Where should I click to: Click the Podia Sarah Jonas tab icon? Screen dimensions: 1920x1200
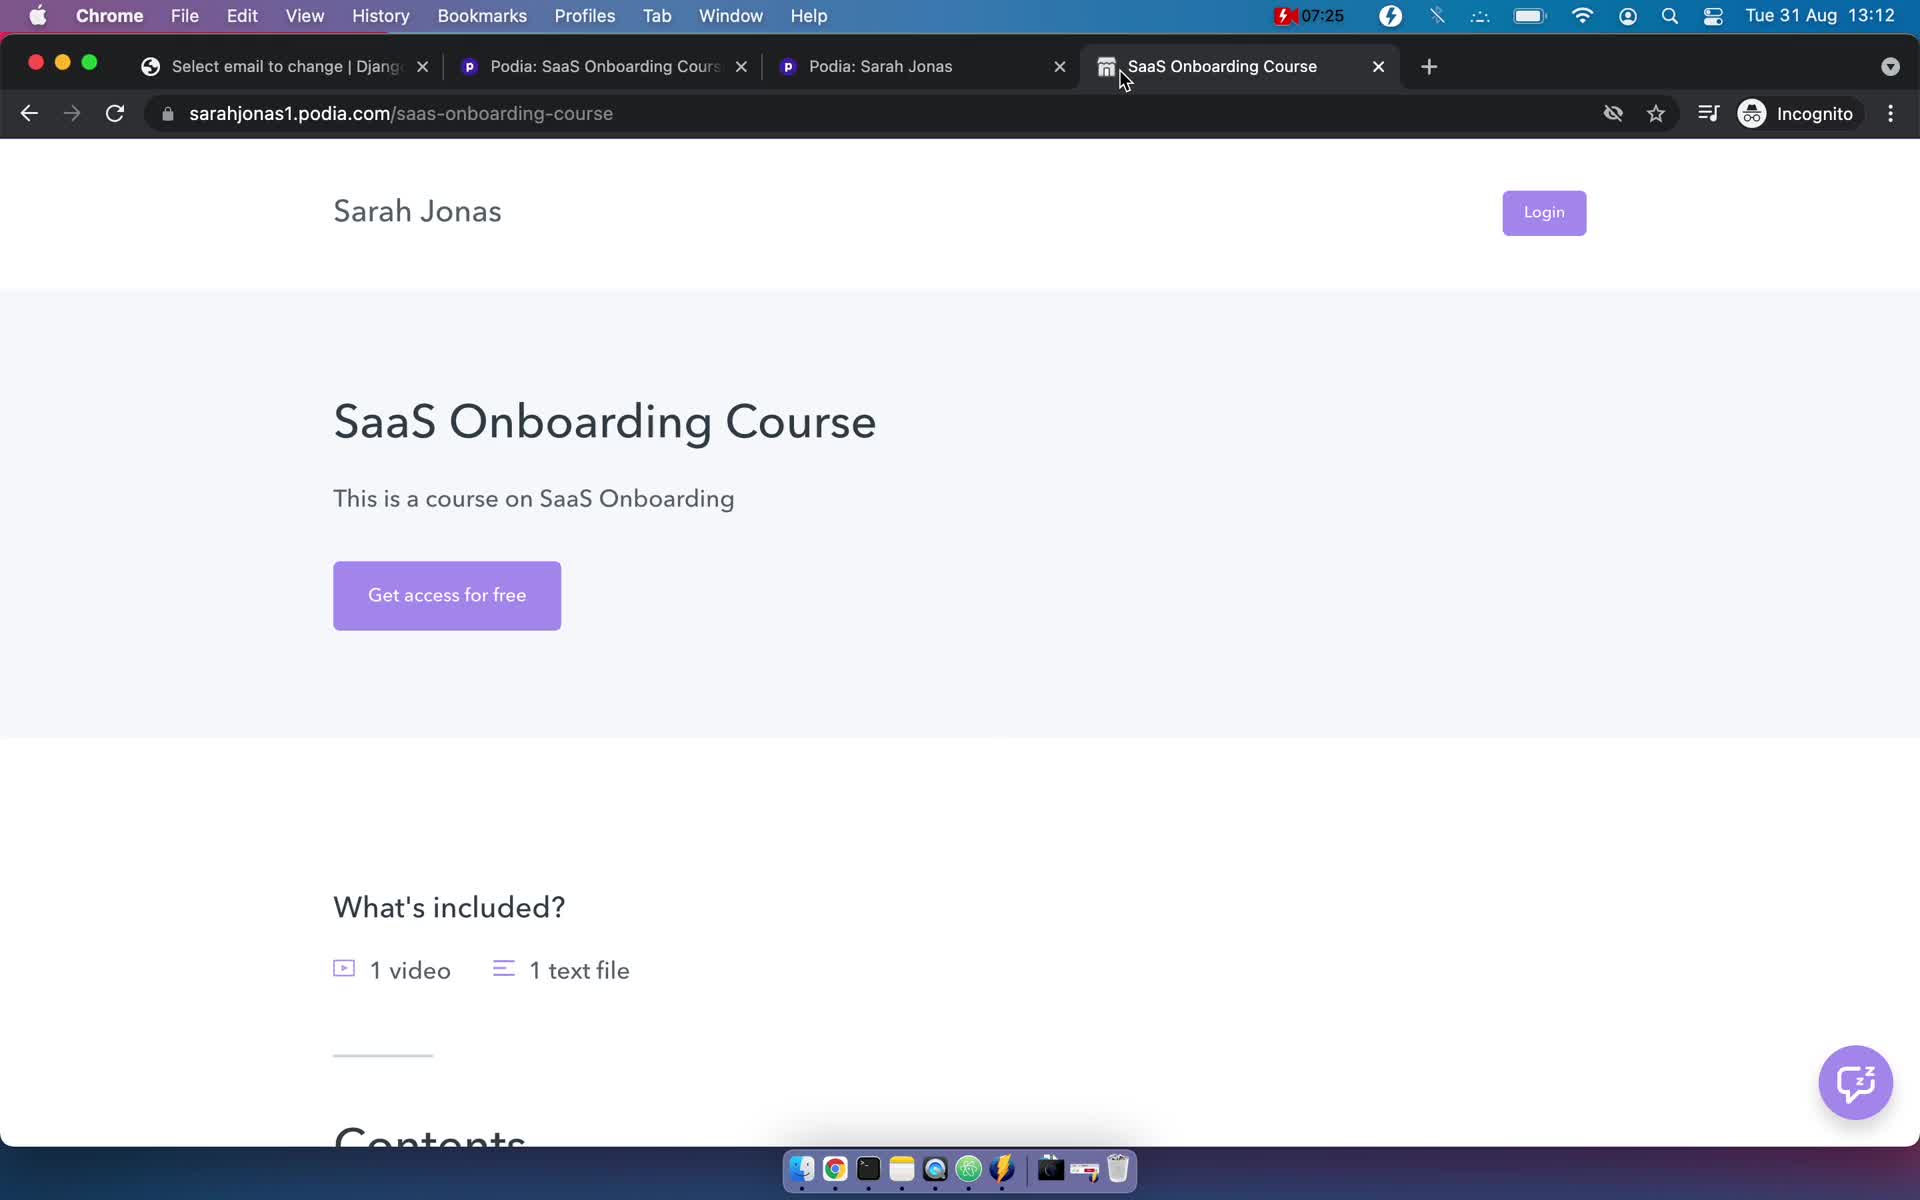click(788, 65)
